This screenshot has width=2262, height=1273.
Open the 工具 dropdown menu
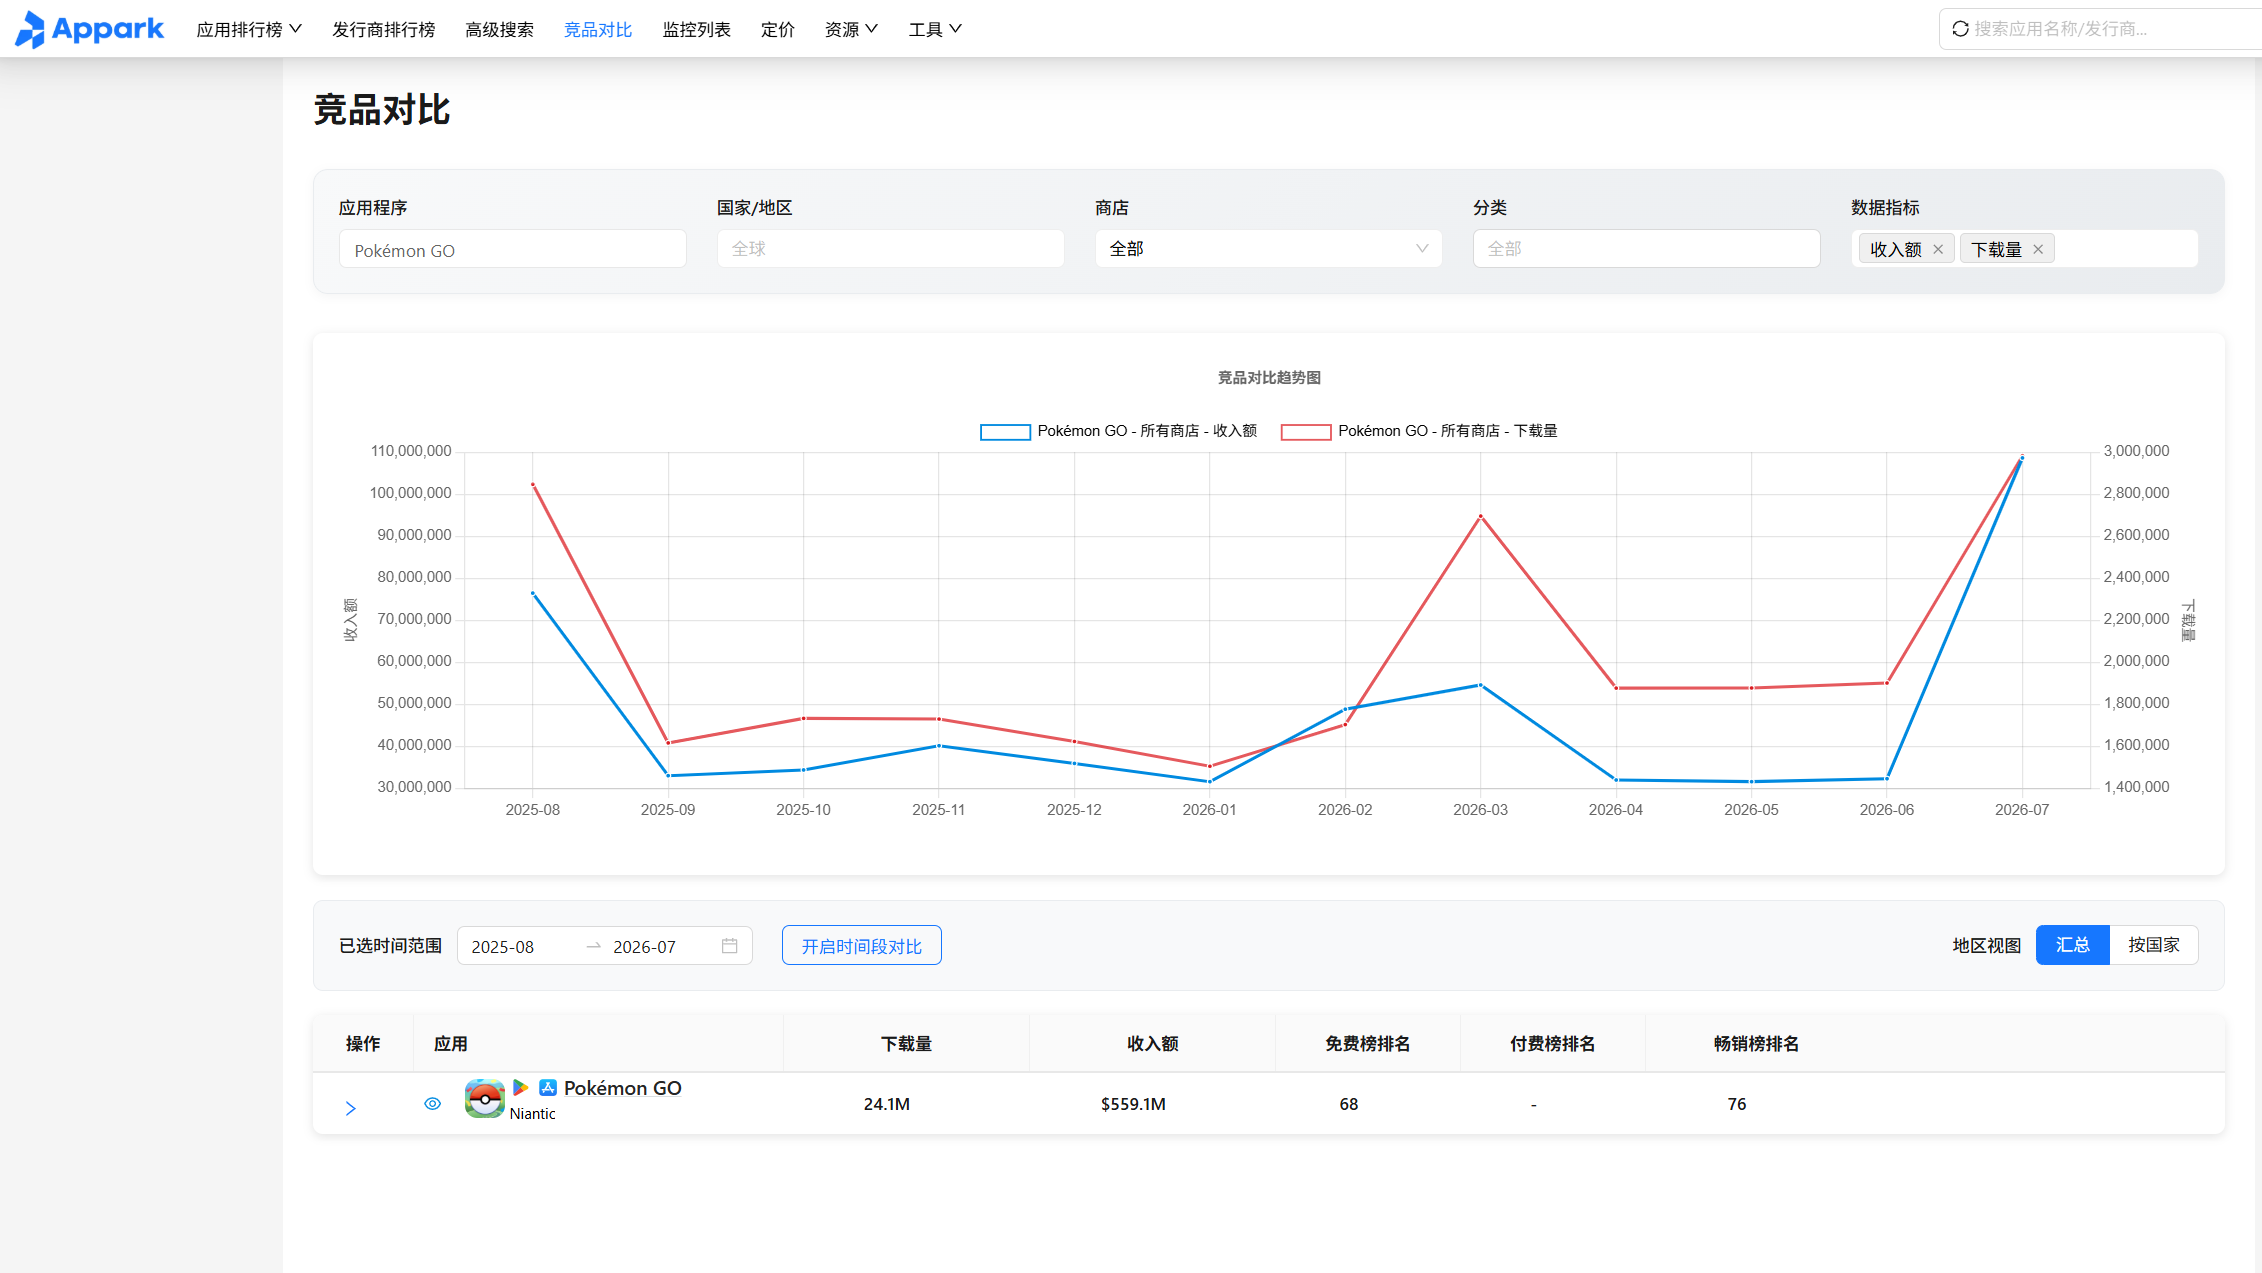coord(935,29)
